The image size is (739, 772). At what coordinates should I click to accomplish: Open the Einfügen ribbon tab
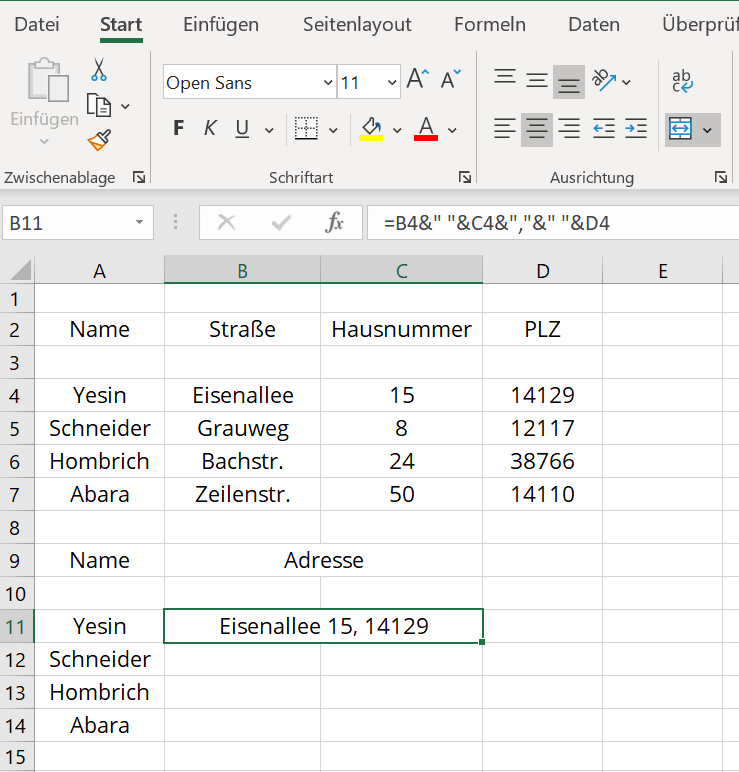[x=221, y=24]
